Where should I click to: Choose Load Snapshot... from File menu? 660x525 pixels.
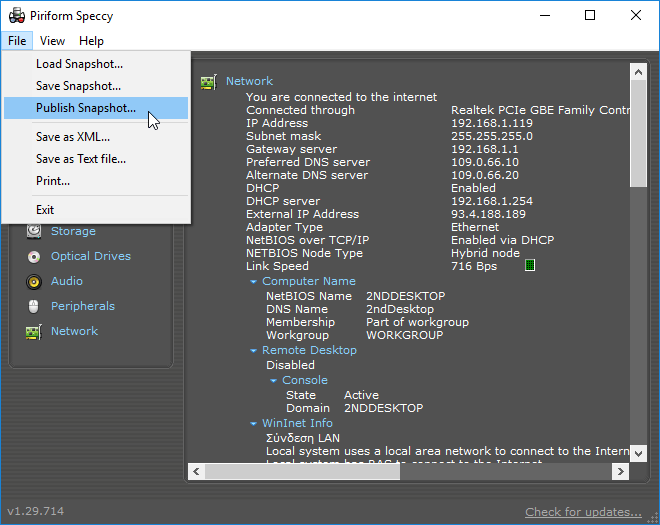pyautogui.click(x=96, y=64)
